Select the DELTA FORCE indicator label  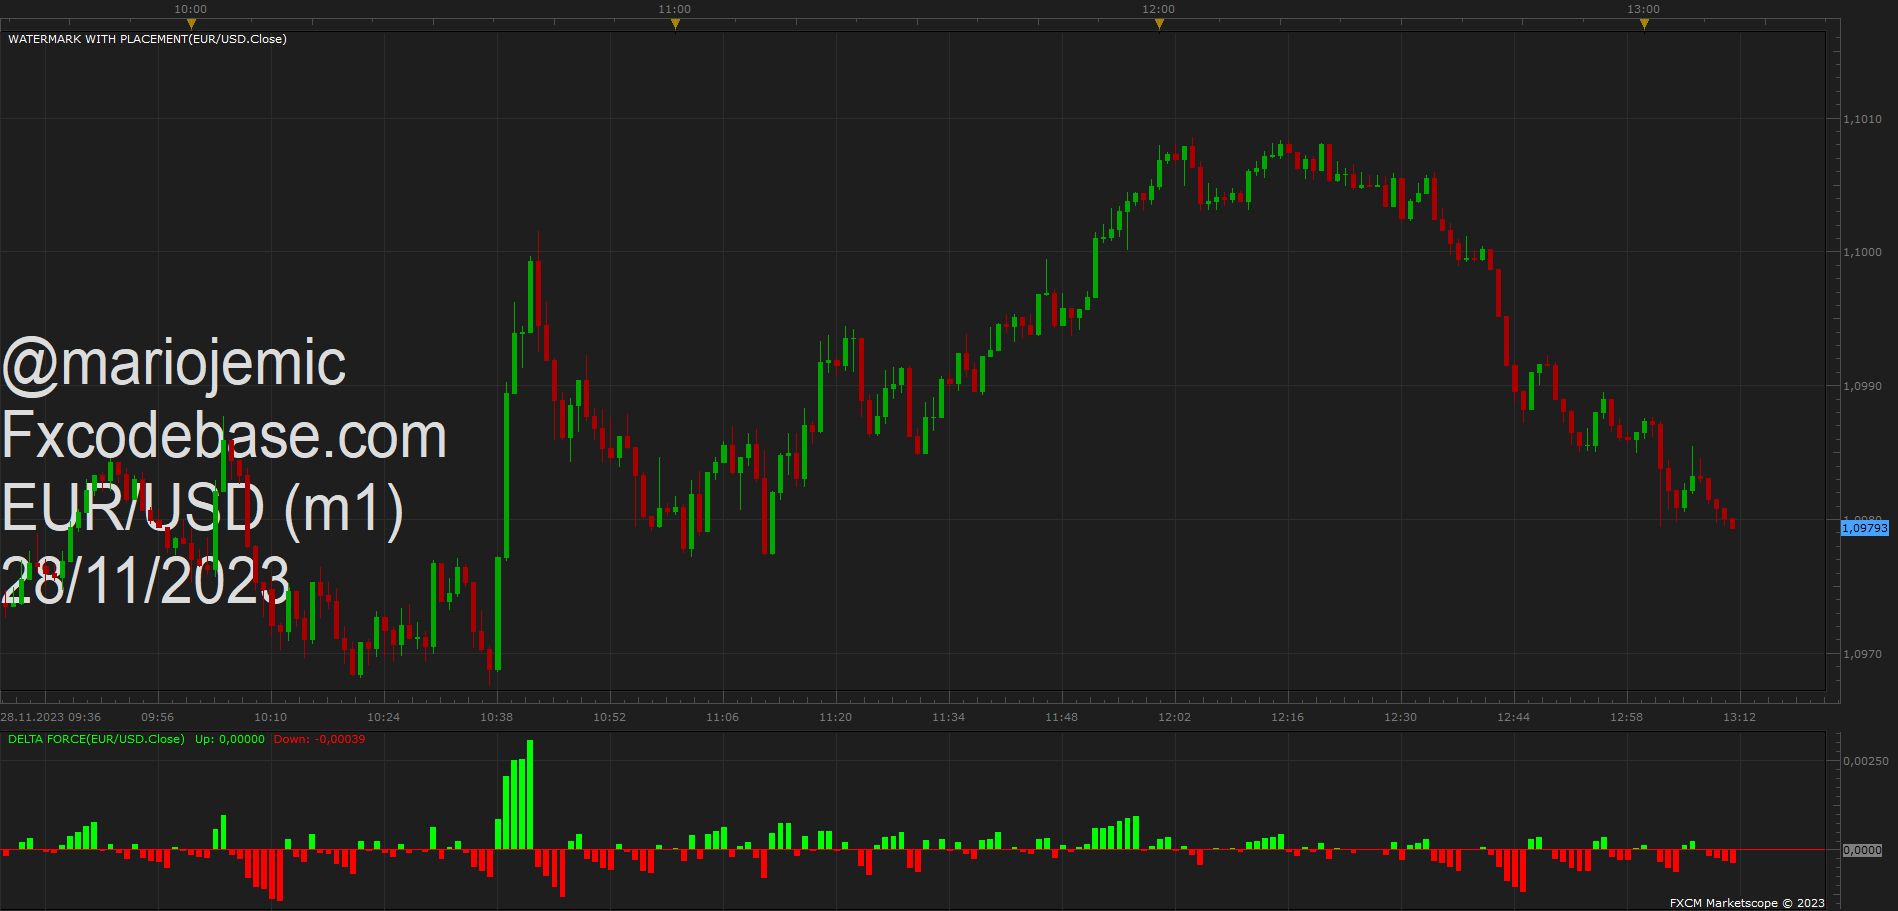tap(96, 739)
